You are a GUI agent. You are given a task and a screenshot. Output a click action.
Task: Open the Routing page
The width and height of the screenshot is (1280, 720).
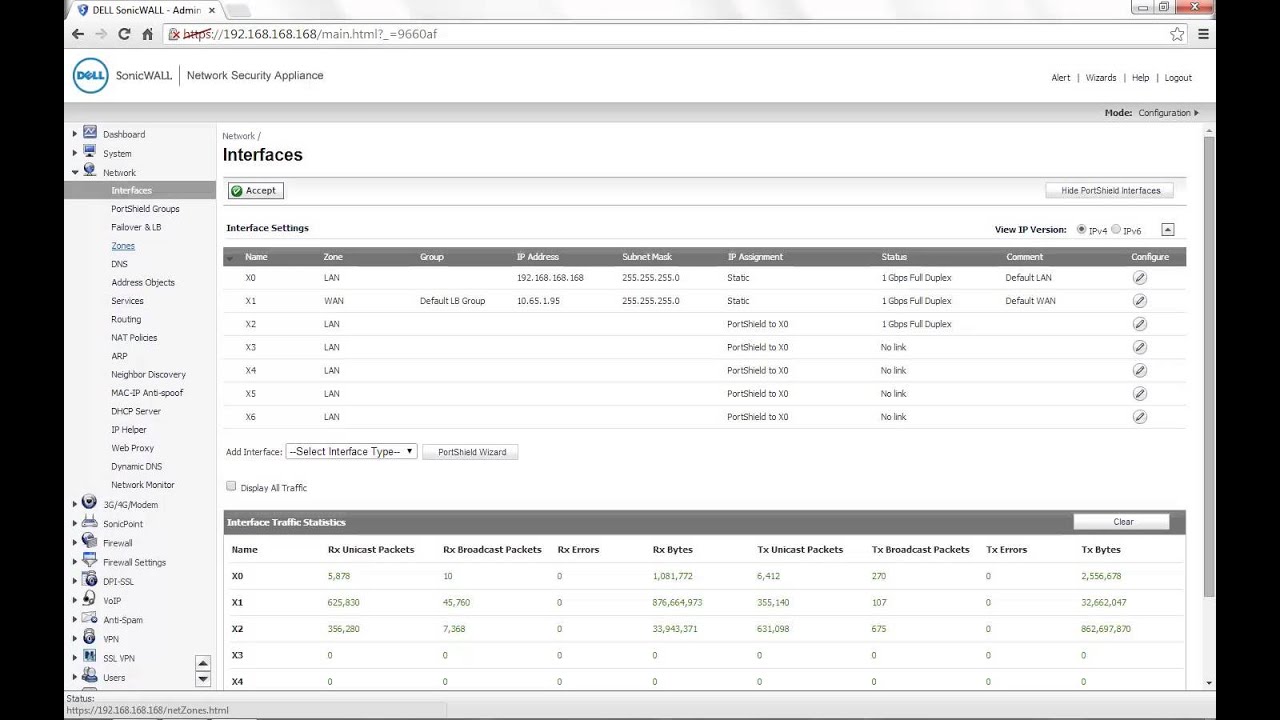coord(126,319)
